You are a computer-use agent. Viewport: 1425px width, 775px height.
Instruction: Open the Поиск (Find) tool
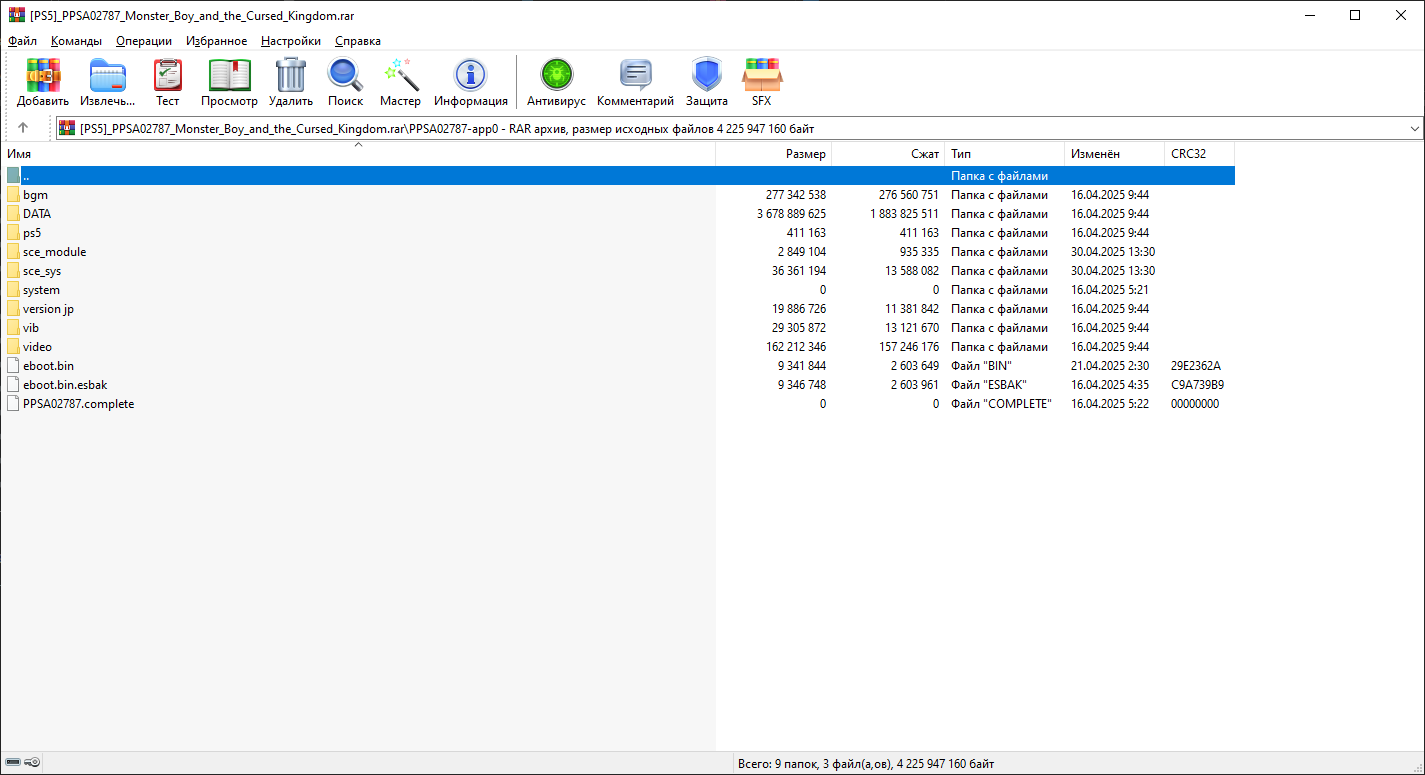click(345, 82)
